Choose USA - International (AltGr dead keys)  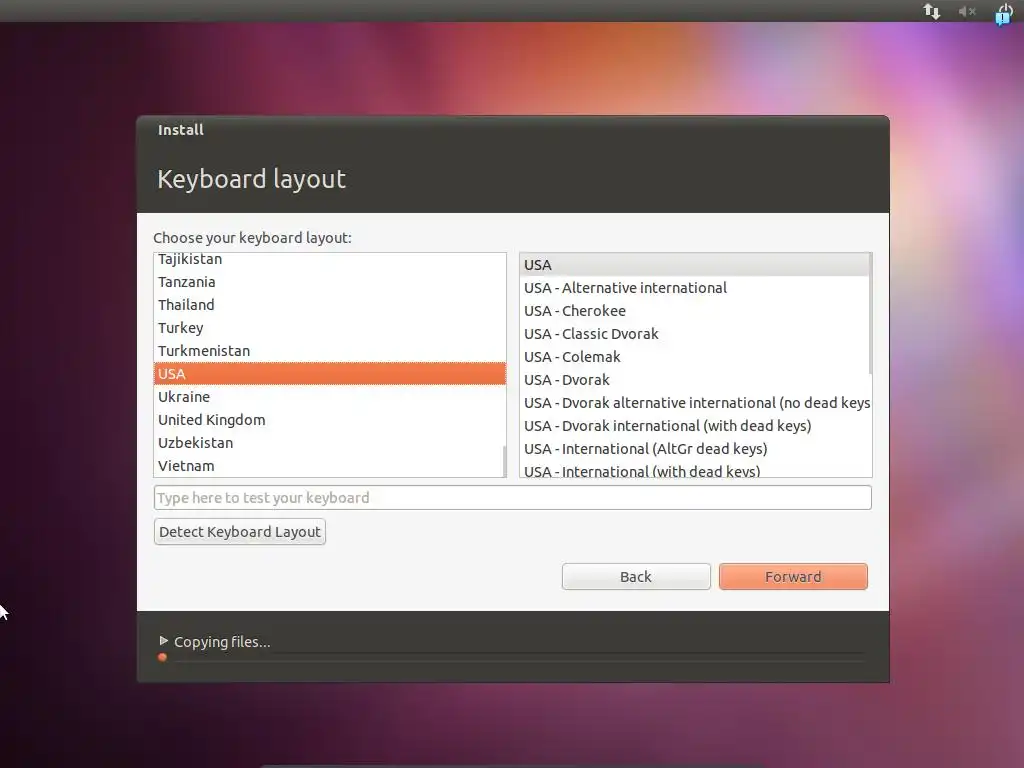pos(694,449)
